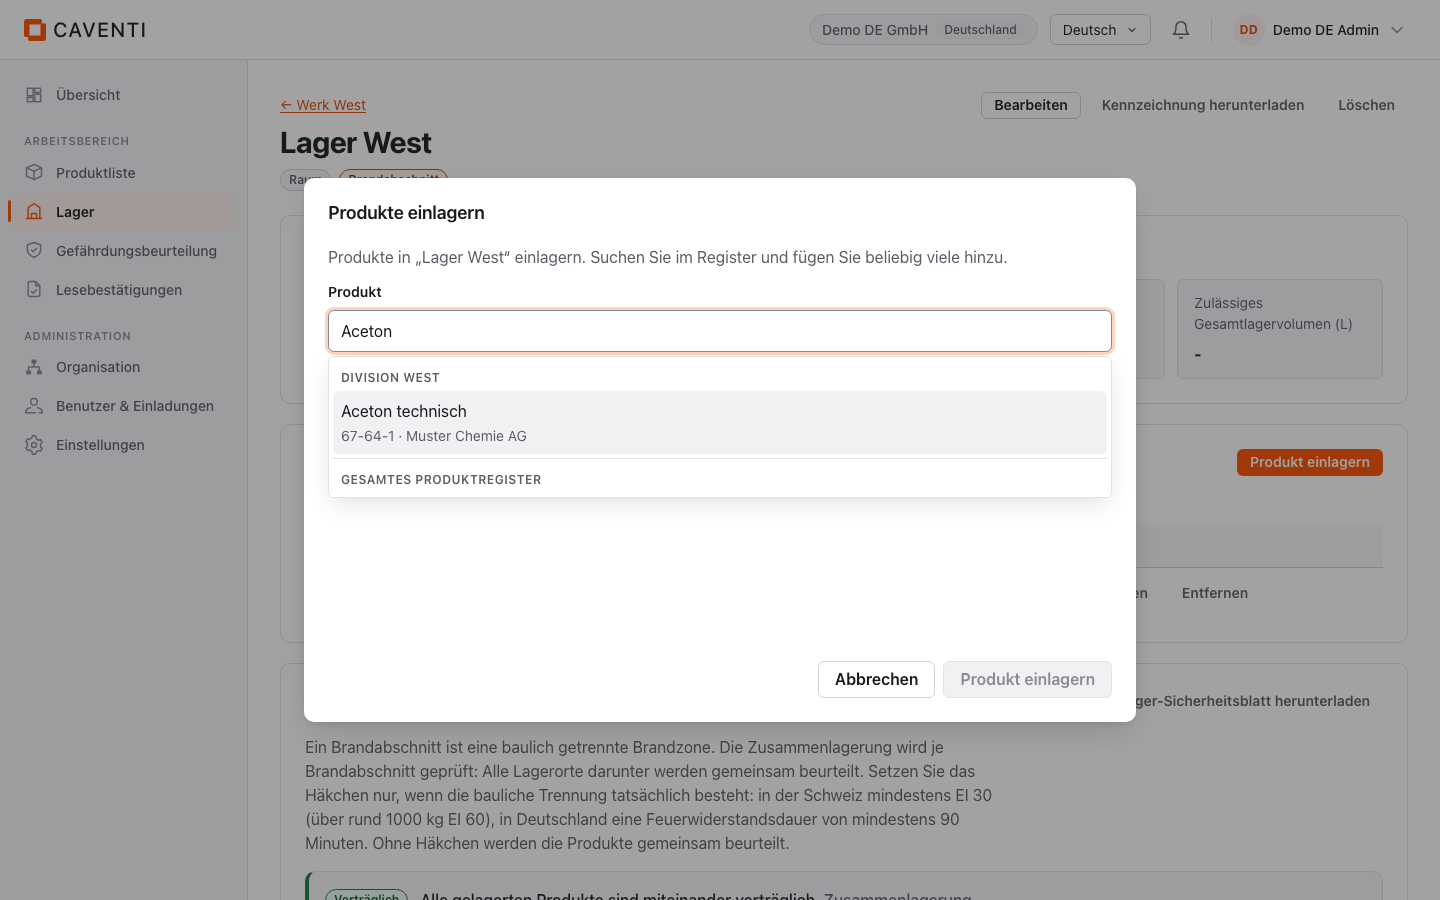Select Lager in the sidebar
This screenshot has width=1440, height=900.
[123, 212]
